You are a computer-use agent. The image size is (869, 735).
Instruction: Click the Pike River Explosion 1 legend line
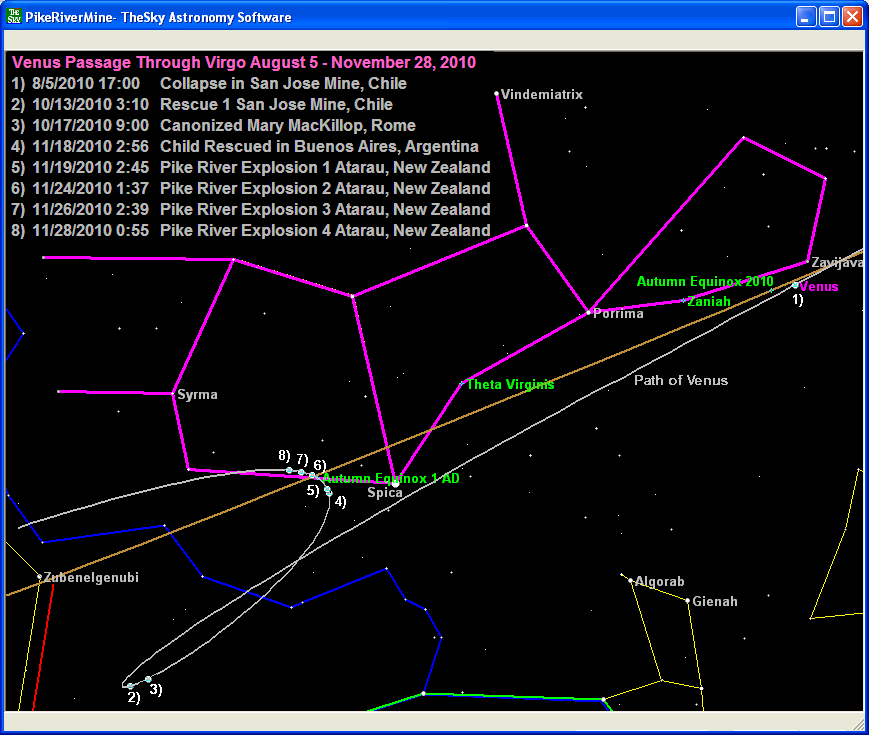(x=325, y=167)
